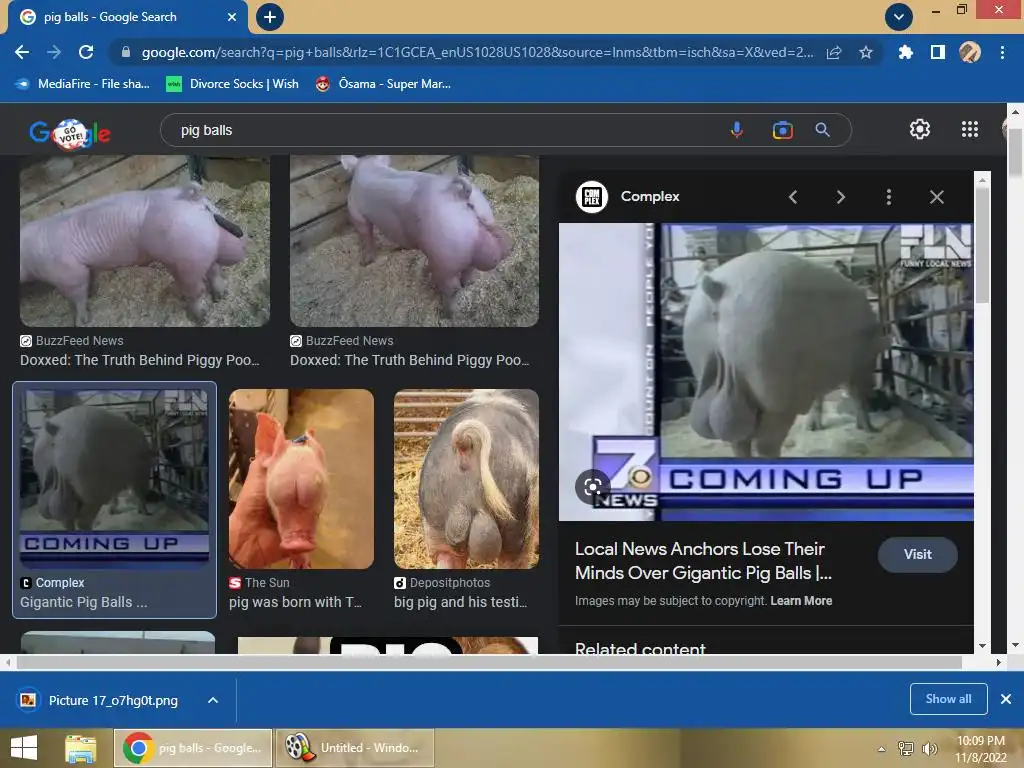The width and height of the screenshot is (1024, 768).
Task: Select the Depositphotos pig thumbnail
Action: tap(466, 479)
